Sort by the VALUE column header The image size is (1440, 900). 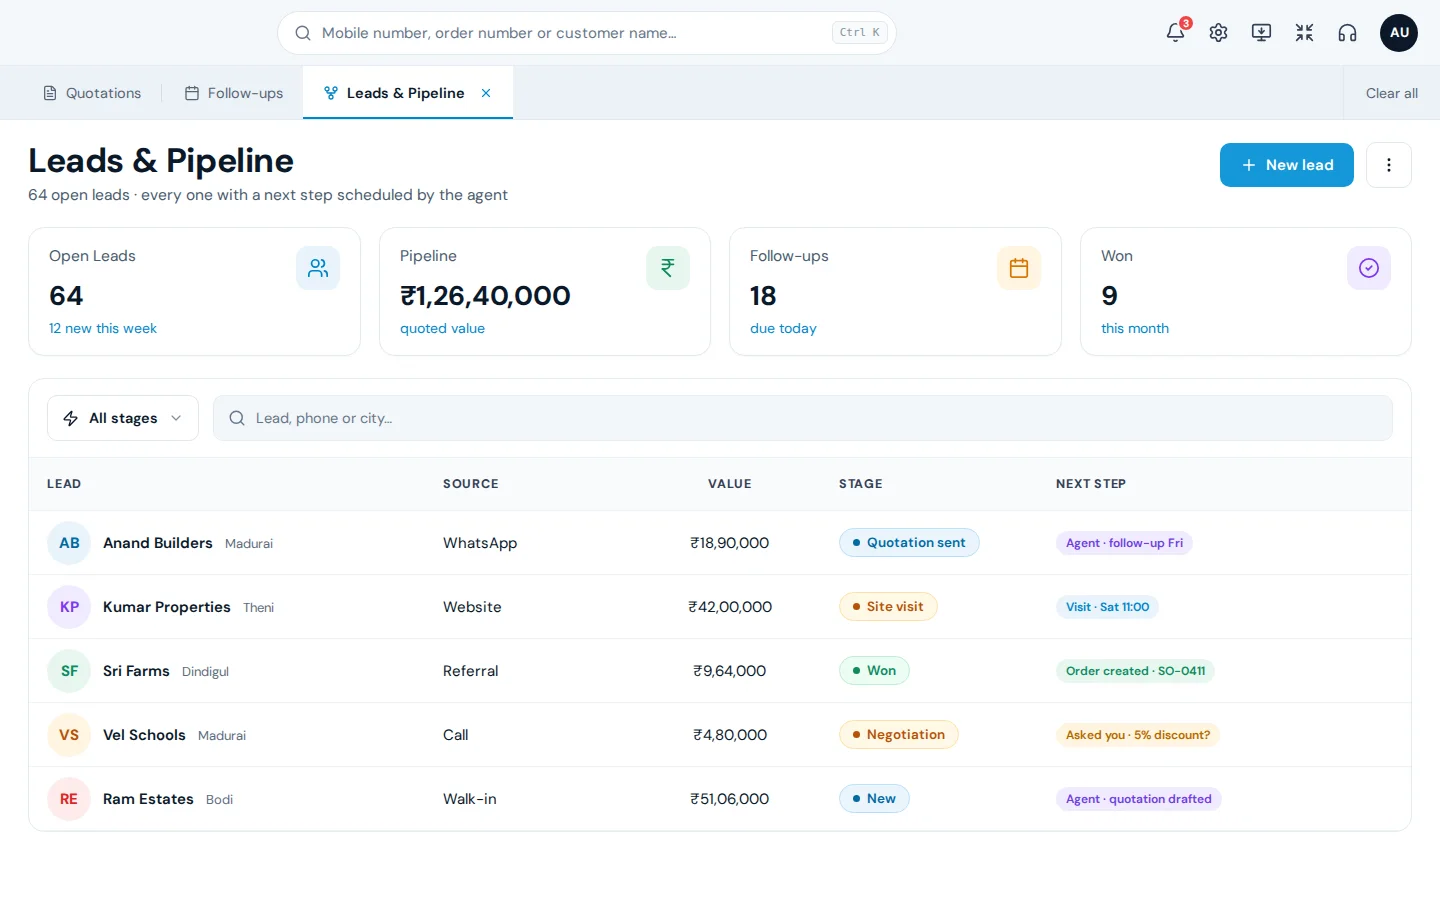coord(730,484)
